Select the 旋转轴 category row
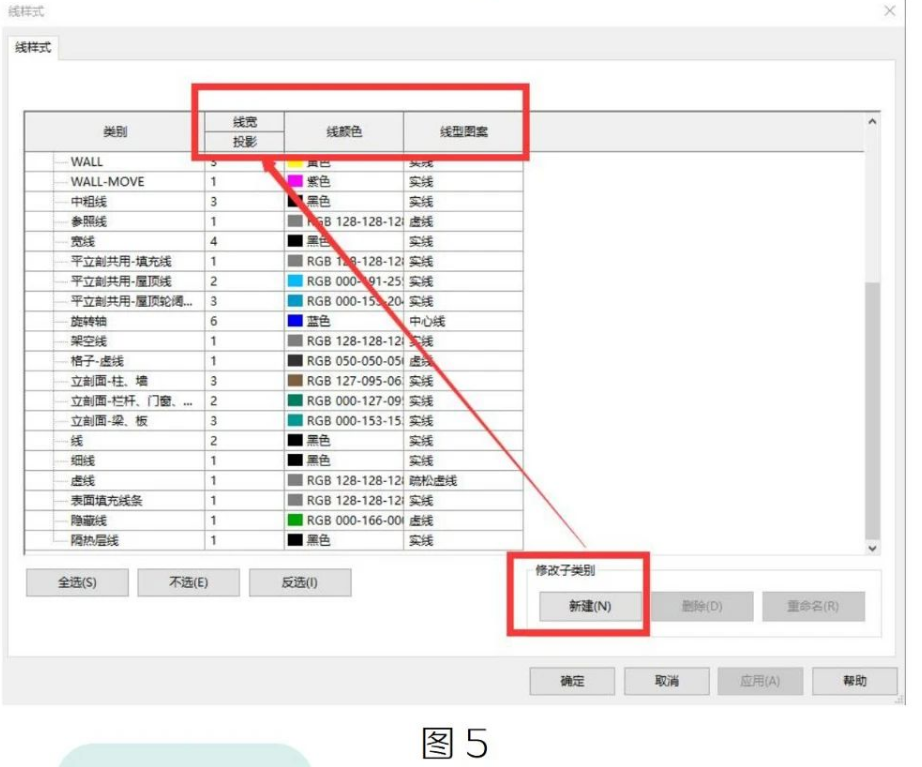This screenshot has height=767, width=922. pyautogui.click(x=89, y=321)
